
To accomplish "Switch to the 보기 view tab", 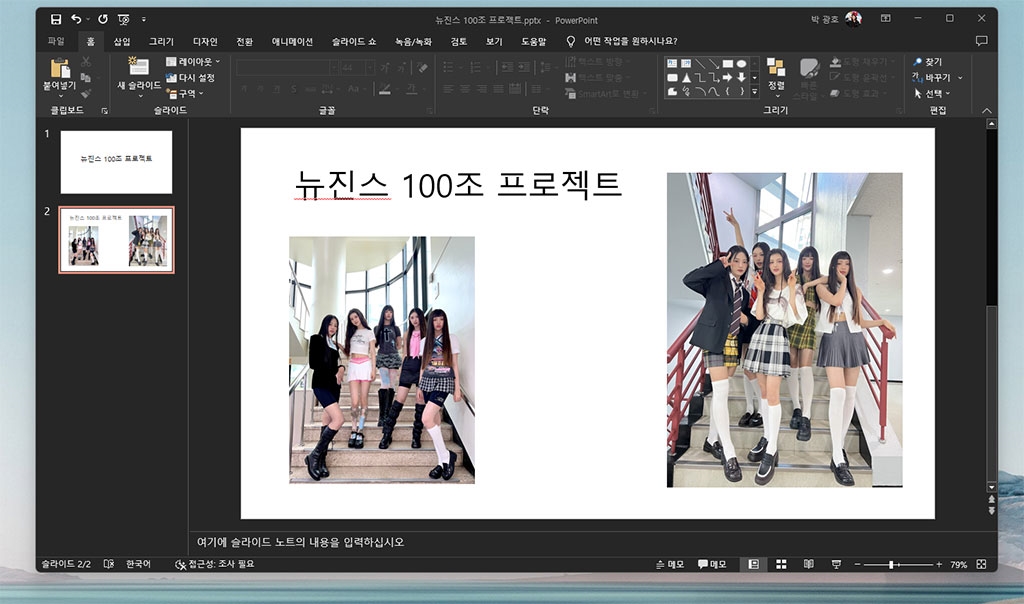I will pos(494,41).
